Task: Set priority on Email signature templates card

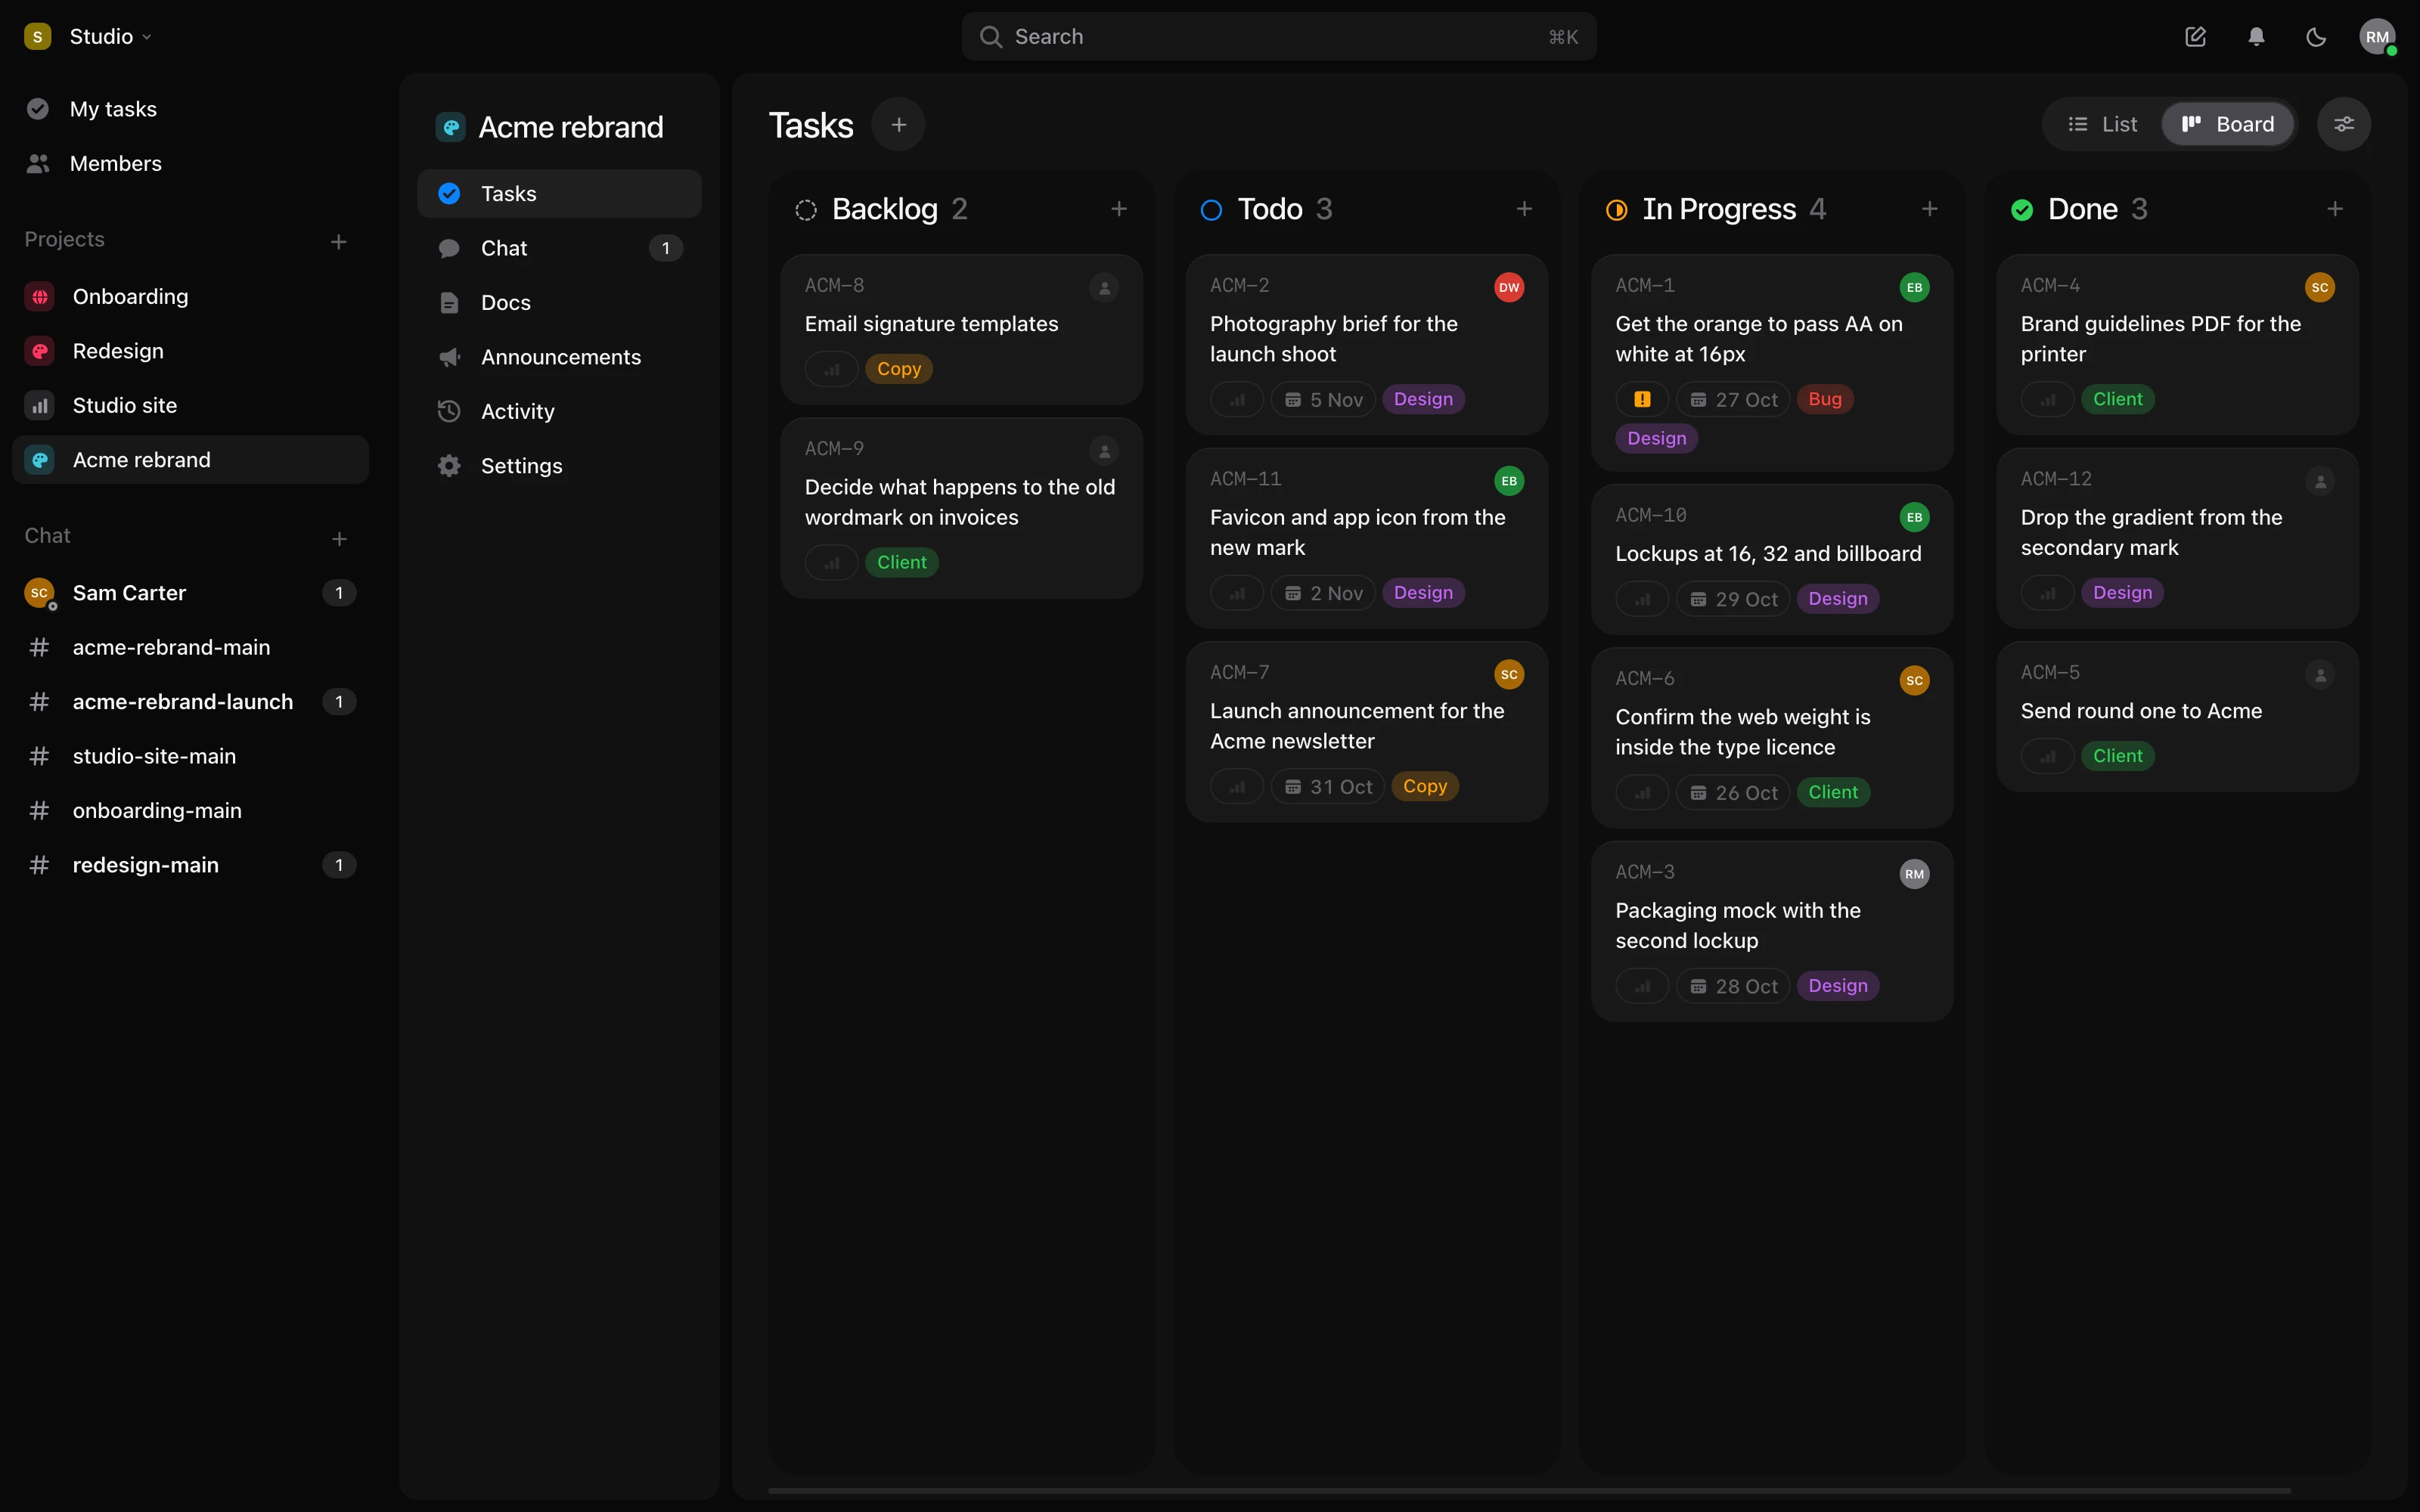Action: (831, 369)
